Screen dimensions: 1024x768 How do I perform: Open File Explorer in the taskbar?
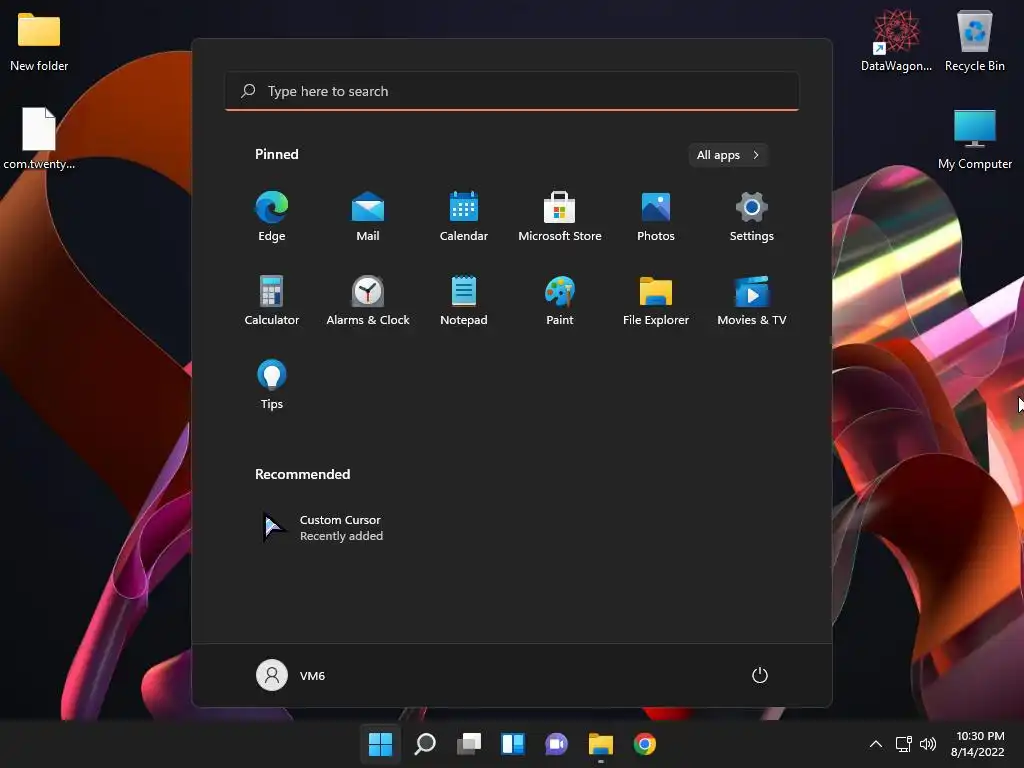[601, 744]
